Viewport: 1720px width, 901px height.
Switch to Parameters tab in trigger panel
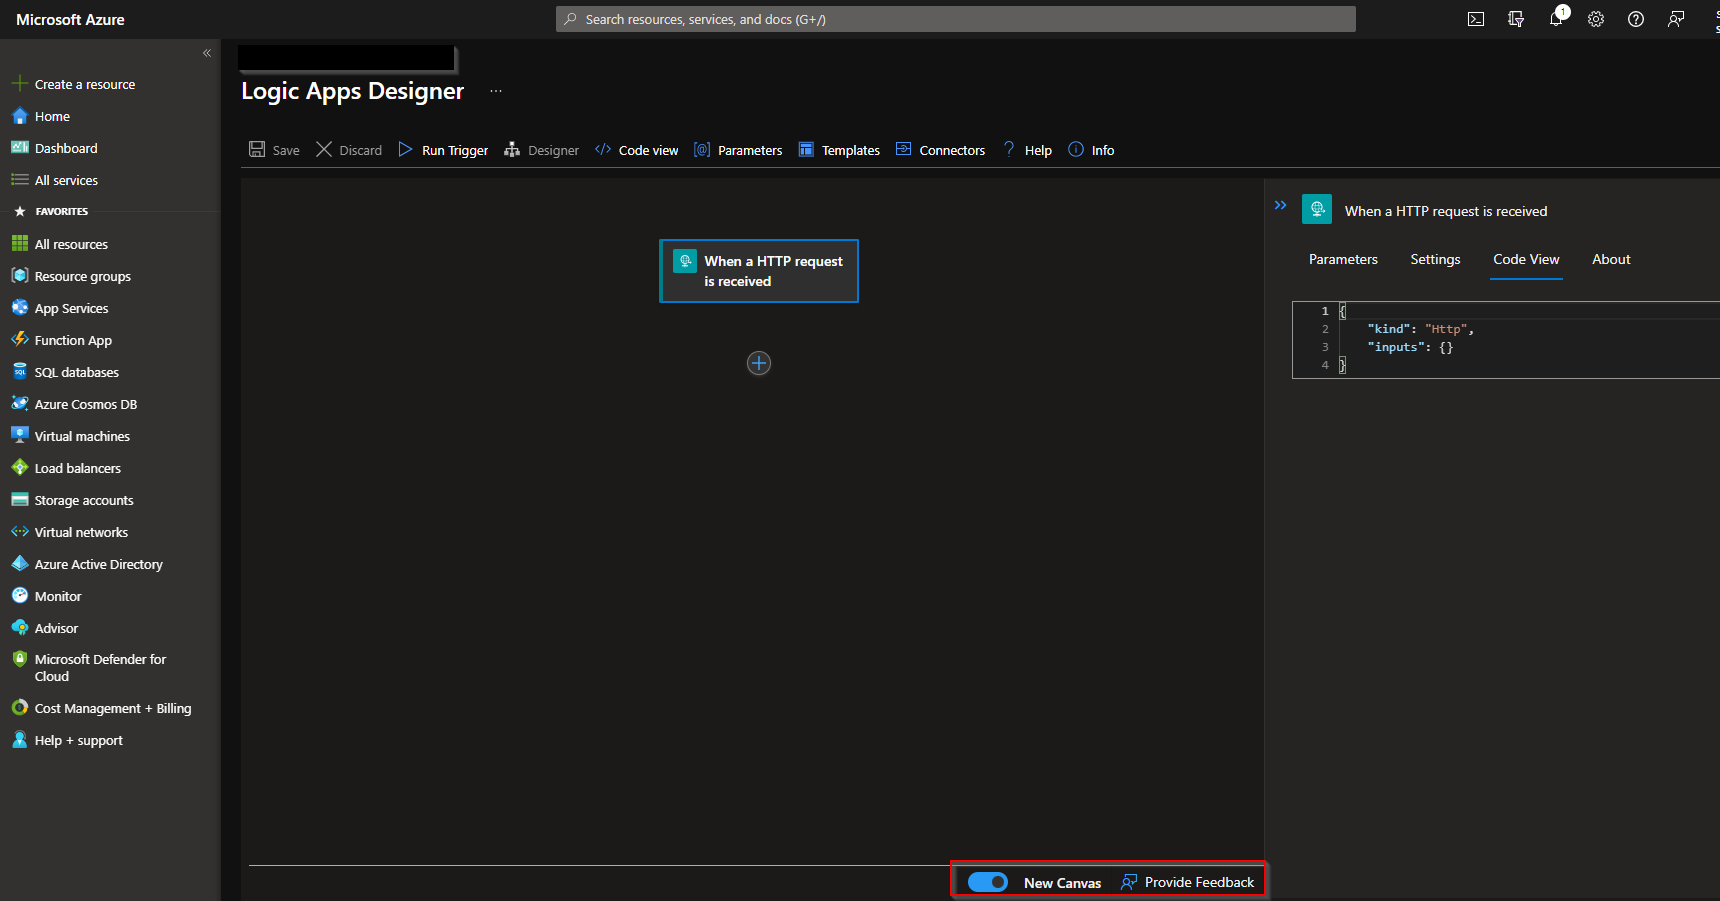click(1343, 260)
